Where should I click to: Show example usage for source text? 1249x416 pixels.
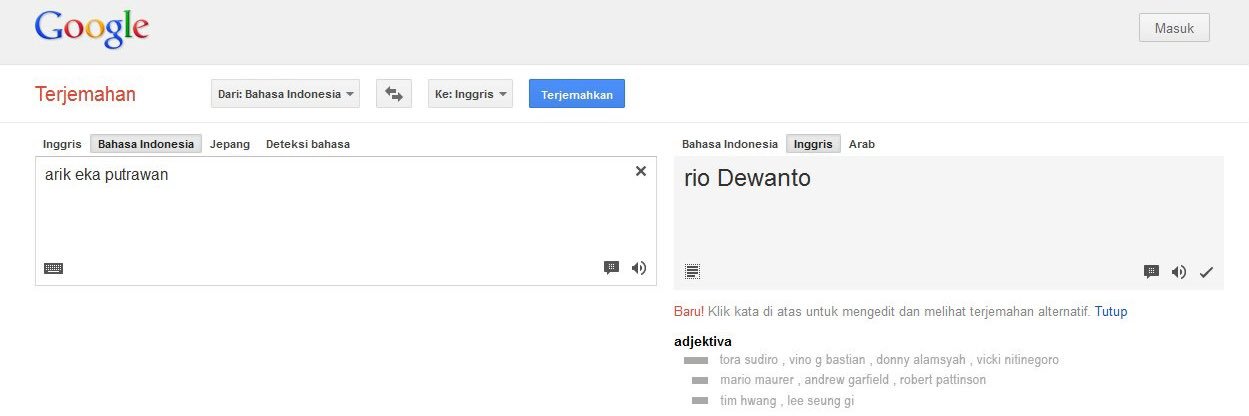[x=611, y=268]
